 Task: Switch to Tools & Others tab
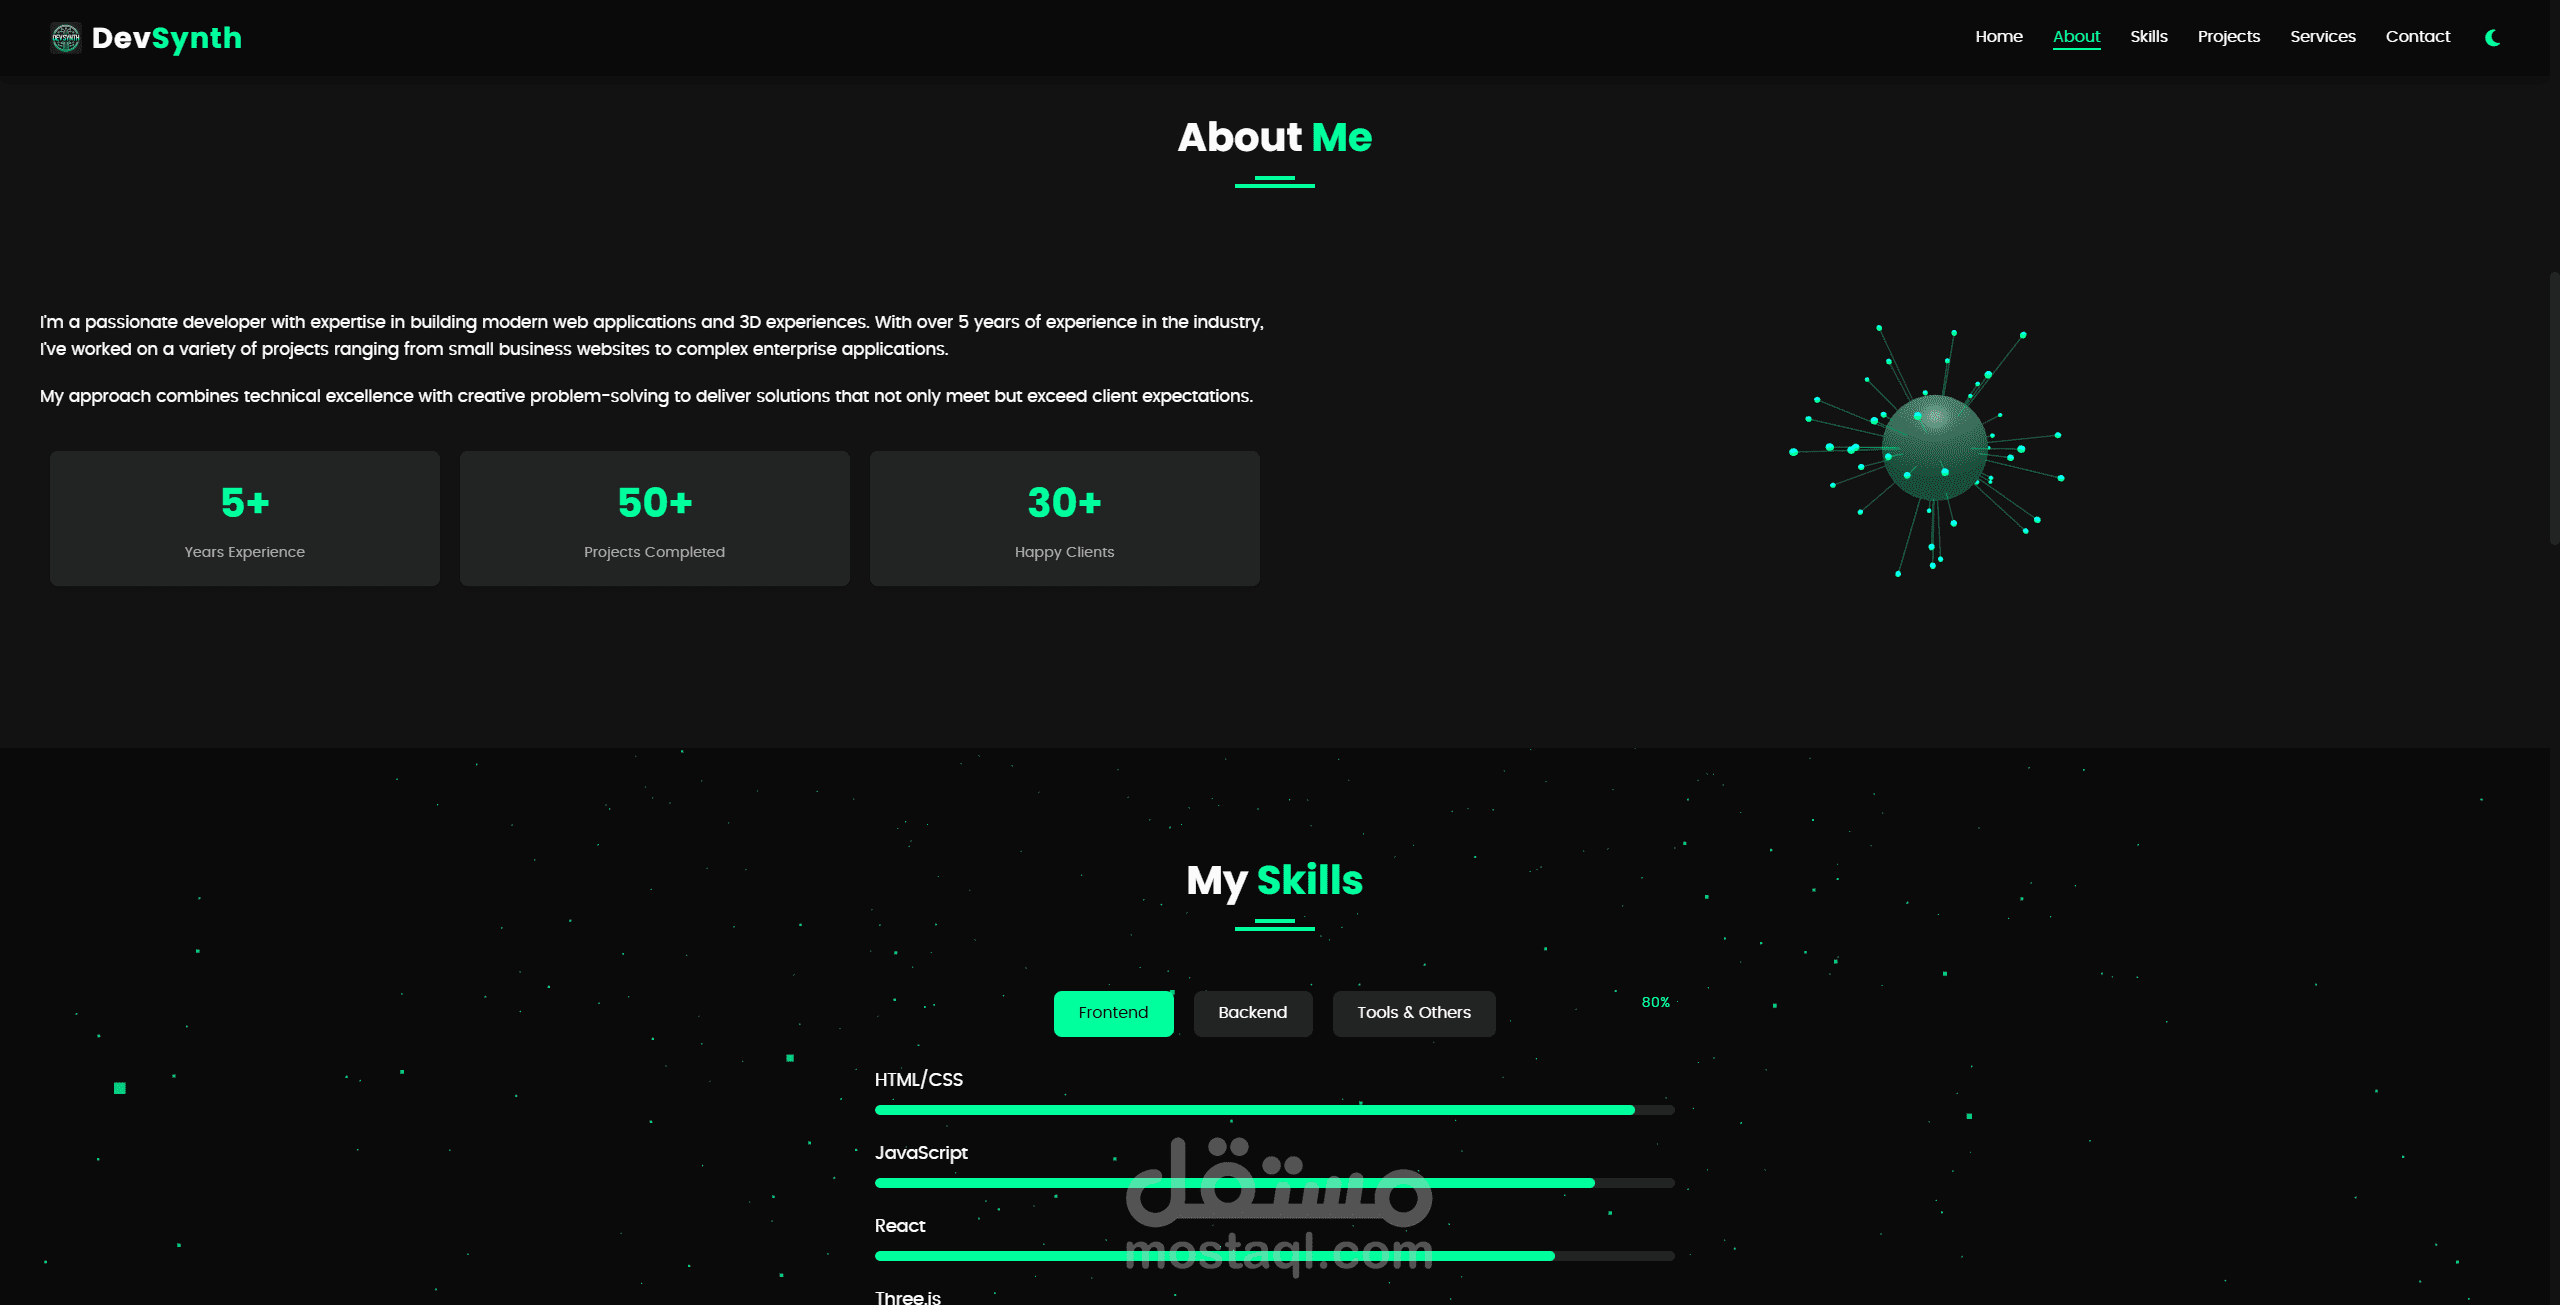coord(1413,1013)
